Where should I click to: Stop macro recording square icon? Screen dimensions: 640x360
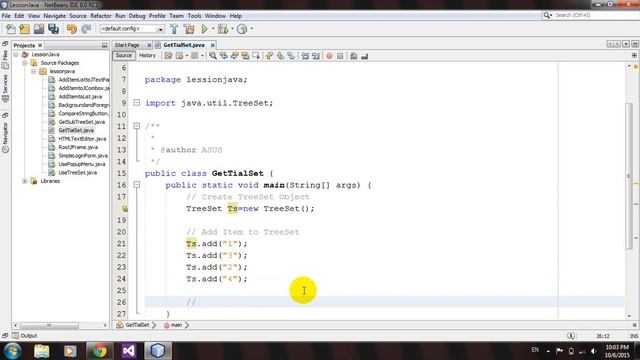tap(340, 56)
